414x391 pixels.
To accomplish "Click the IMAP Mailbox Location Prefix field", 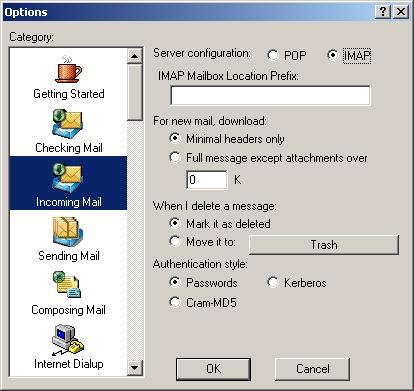I will click(270, 95).
